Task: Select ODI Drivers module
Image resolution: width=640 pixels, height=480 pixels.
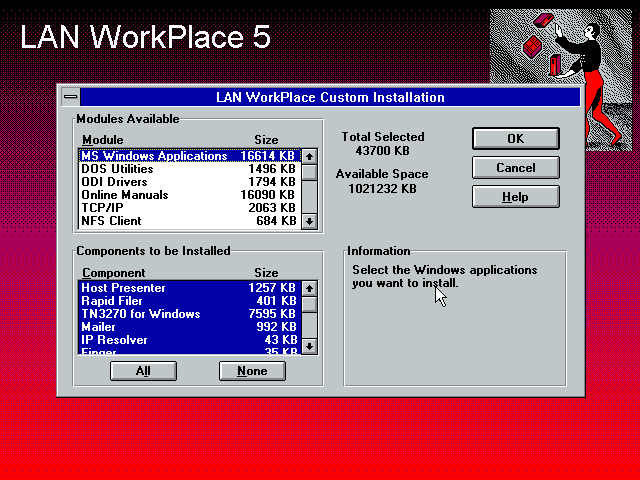Action: point(189,182)
